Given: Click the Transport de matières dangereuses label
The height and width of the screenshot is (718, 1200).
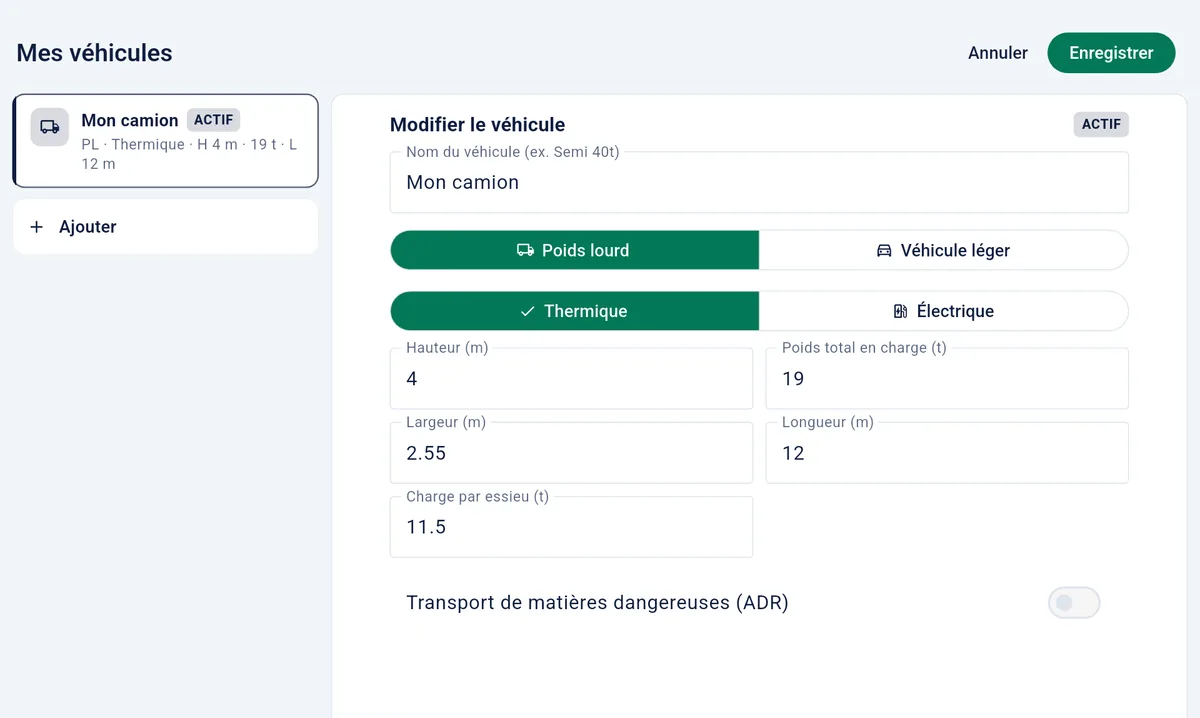Looking at the screenshot, I should tap(597, 603).
